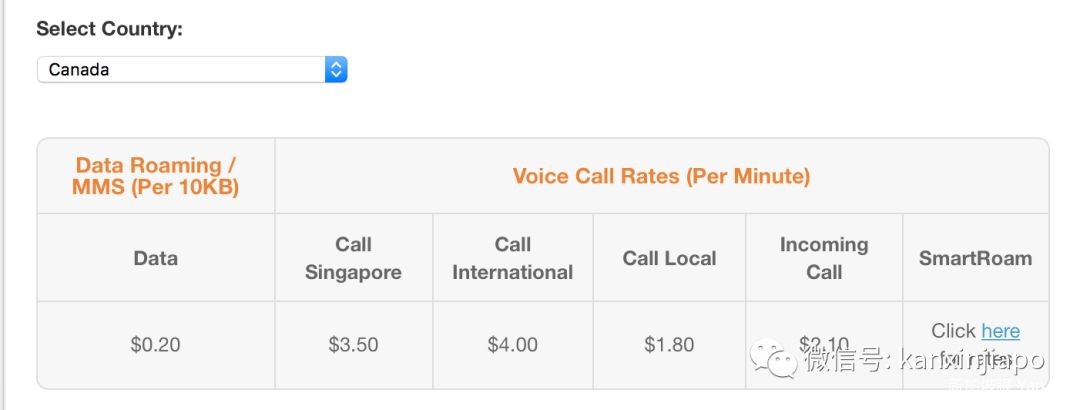Click the Data Roaming / MMS header
Image resolution: width=1080 pixels, height=410 pixels.
tap(156, 176)
